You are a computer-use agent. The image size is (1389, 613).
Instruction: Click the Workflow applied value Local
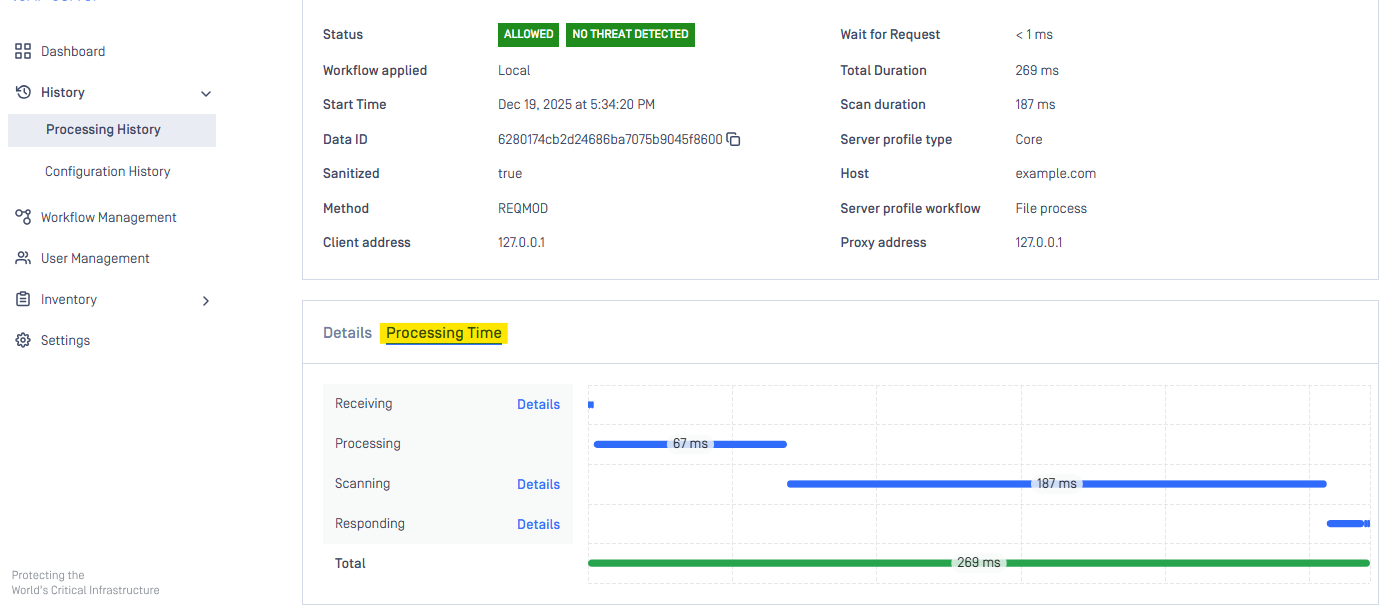(514, 70)
